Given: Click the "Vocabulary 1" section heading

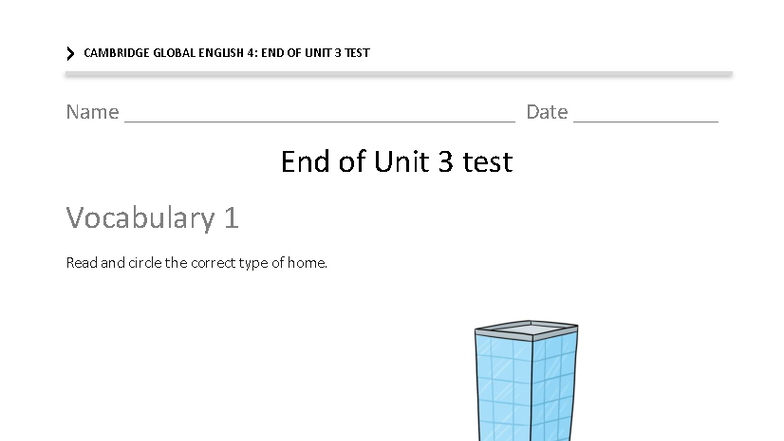Looking at the screenshot, I should [x=152, y=218].
